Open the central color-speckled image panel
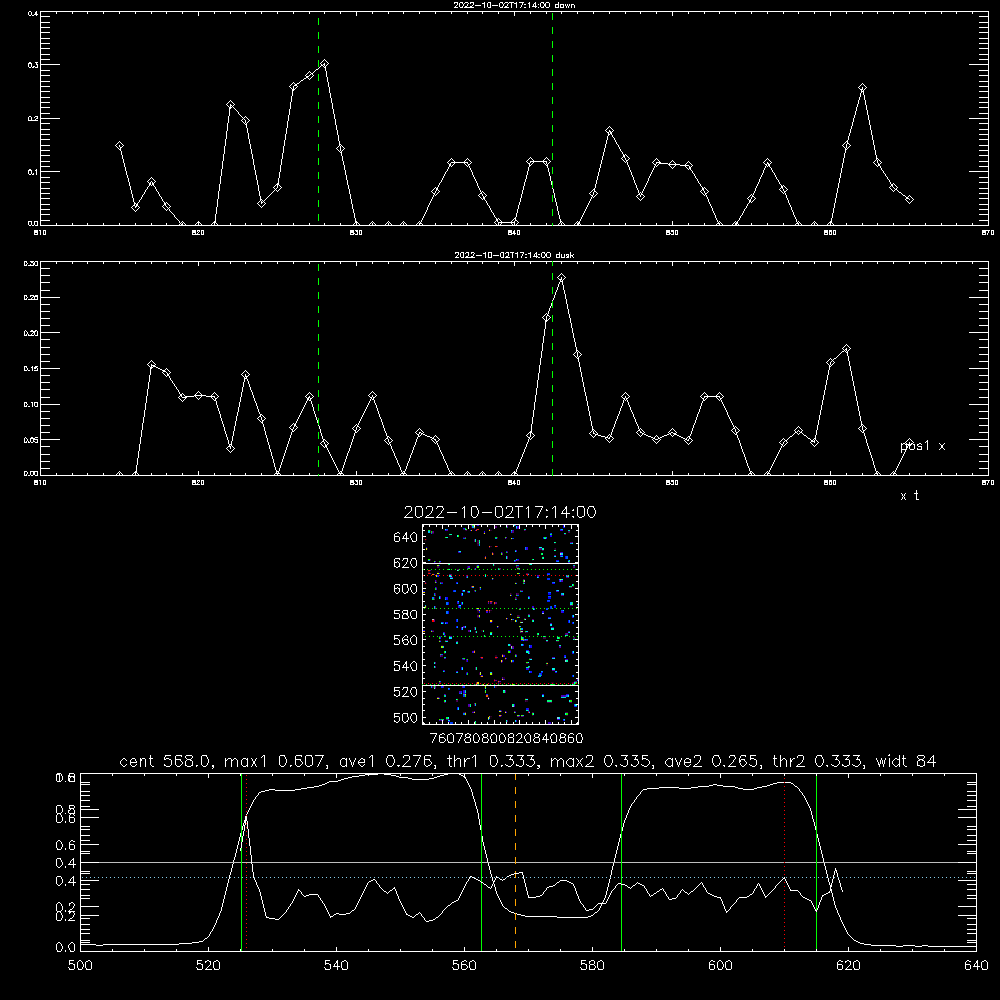Screen dimensions: 1000x1000 coord(500,624)
